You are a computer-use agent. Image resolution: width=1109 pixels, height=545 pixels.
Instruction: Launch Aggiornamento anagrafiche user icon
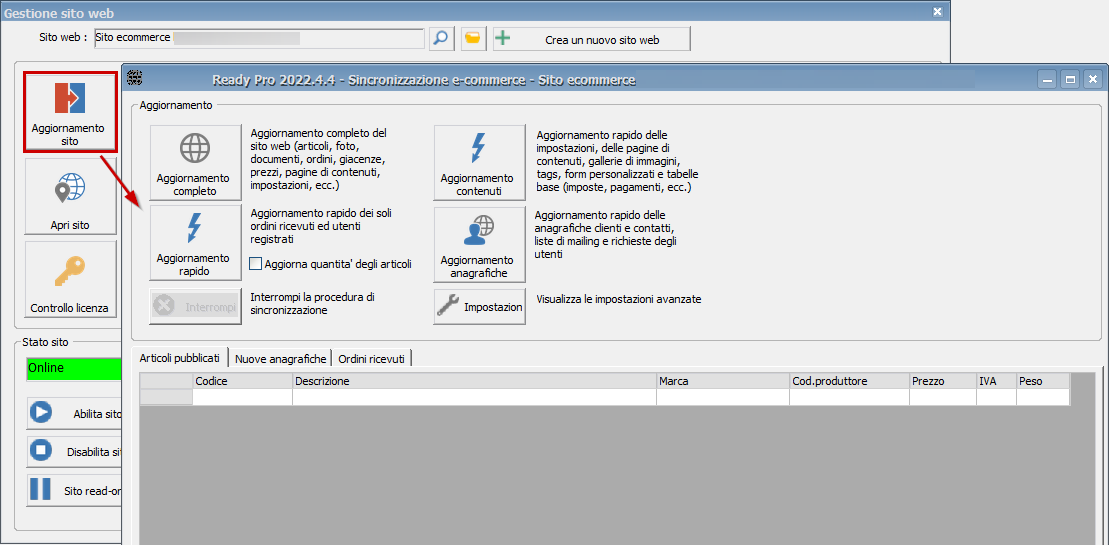[478, 244]
